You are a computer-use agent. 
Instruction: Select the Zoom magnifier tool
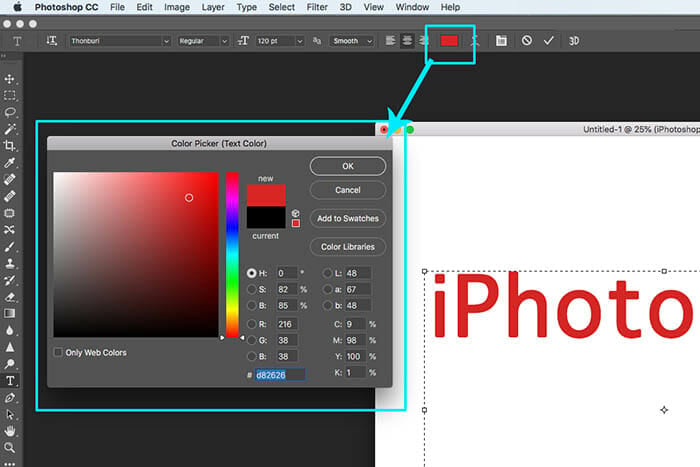(9, 447)
